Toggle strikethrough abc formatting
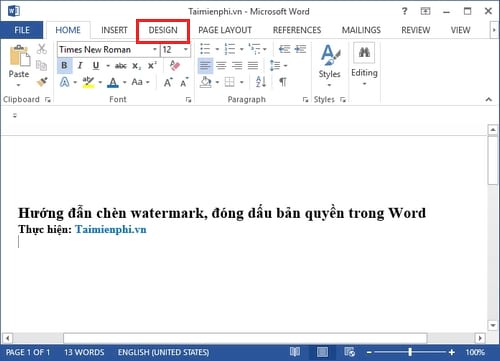This screenshot has width=500, height=361. pyautogui.click(x=121, y=66)
